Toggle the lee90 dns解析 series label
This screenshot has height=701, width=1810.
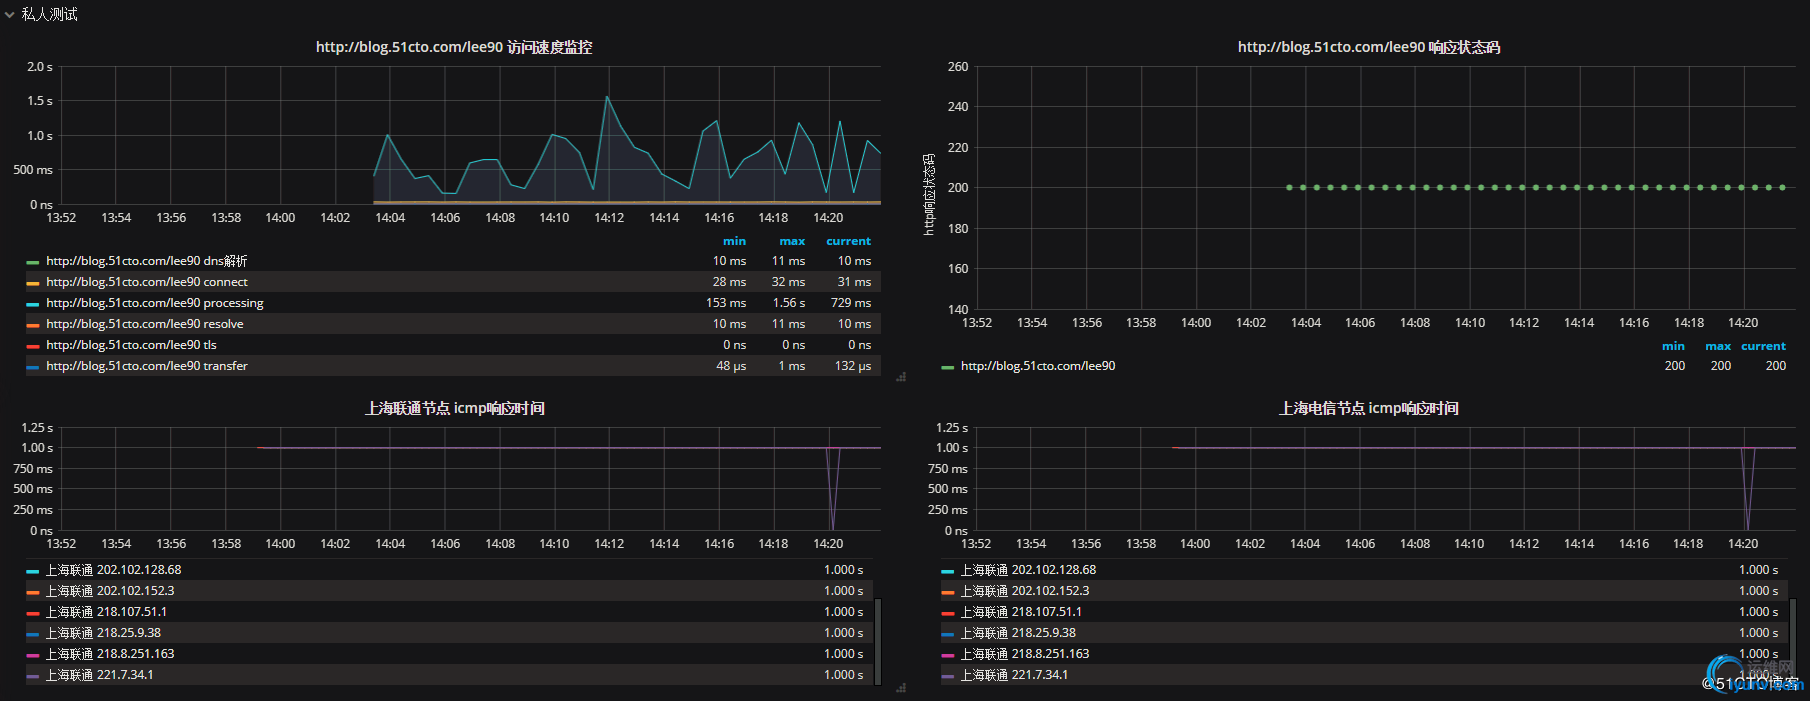146,261
